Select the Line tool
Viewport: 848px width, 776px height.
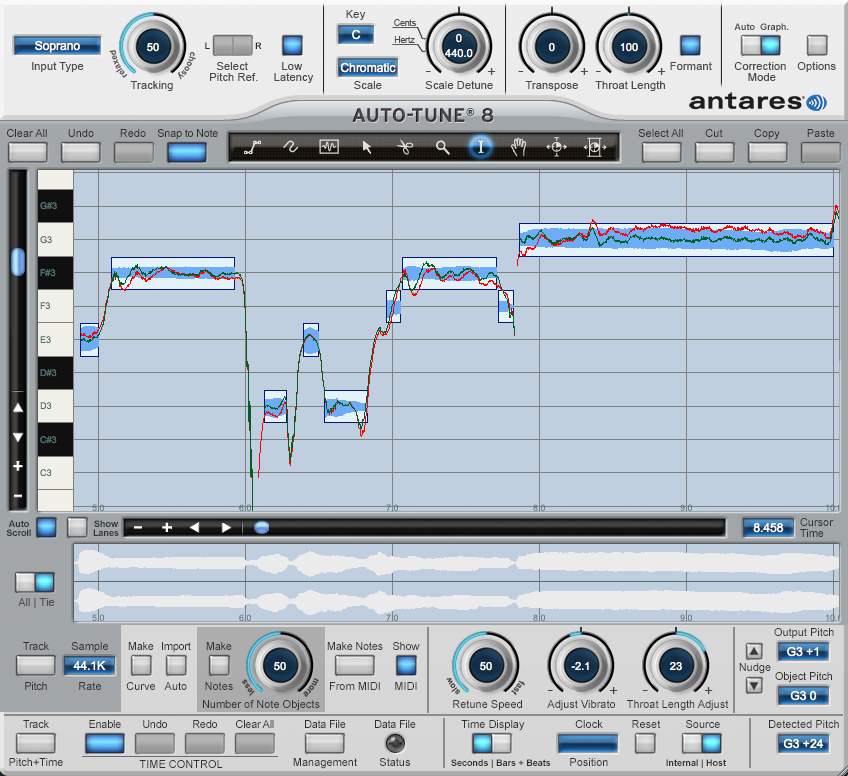(252, 147)
